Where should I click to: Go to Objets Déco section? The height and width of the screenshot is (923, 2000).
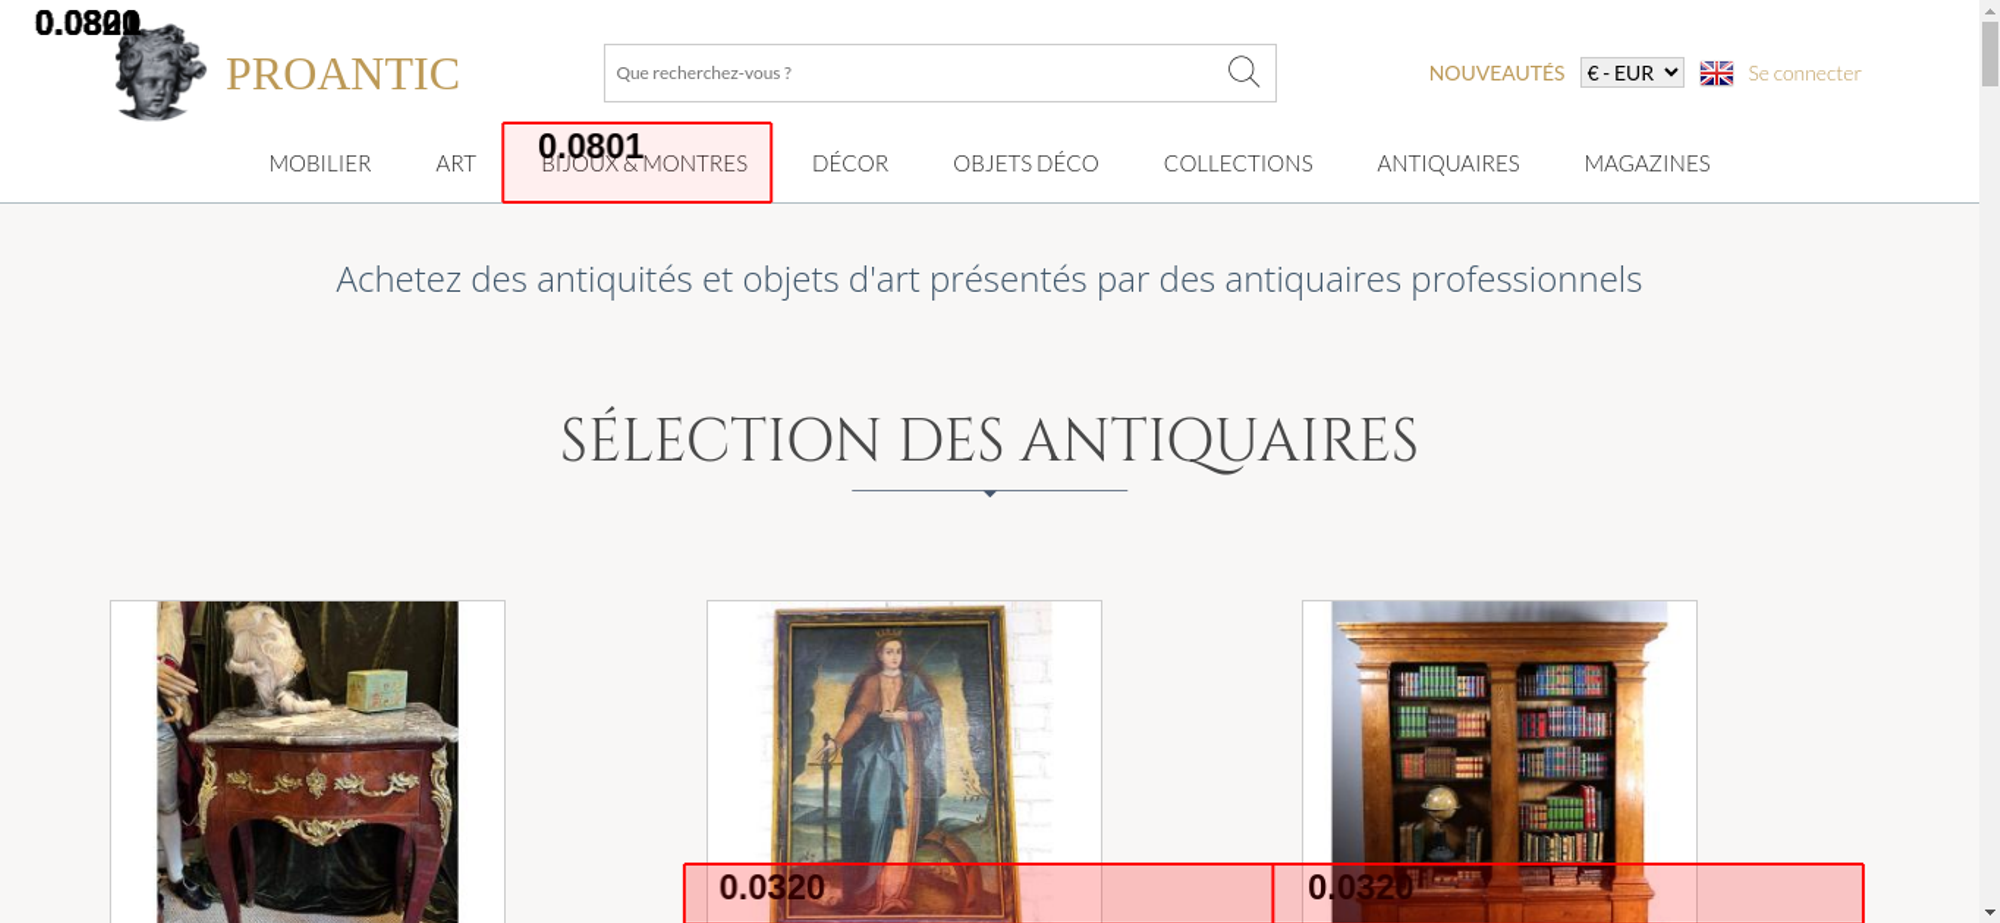1026,163
